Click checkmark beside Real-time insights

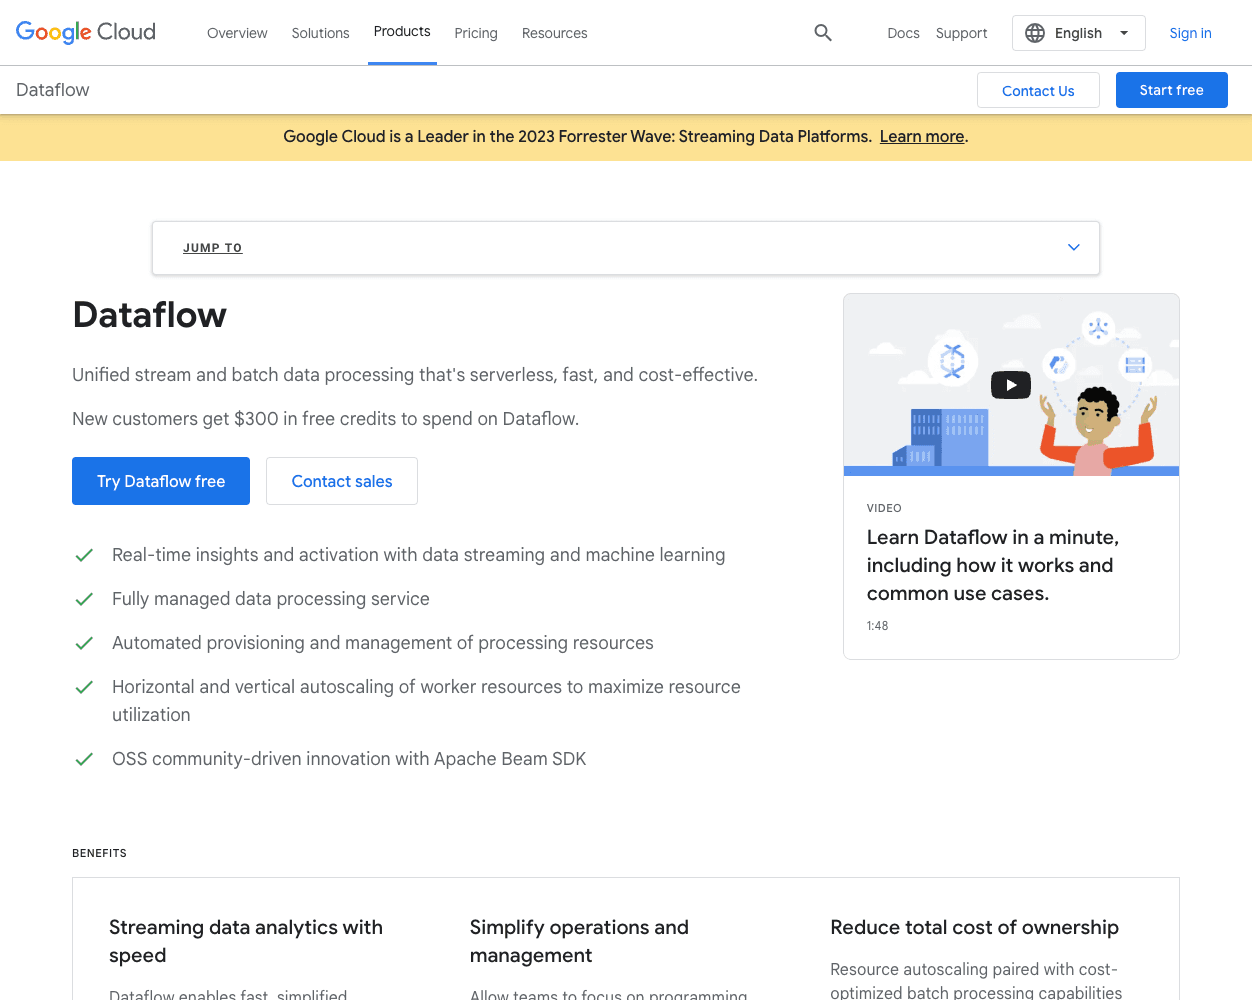click(84, 555)
